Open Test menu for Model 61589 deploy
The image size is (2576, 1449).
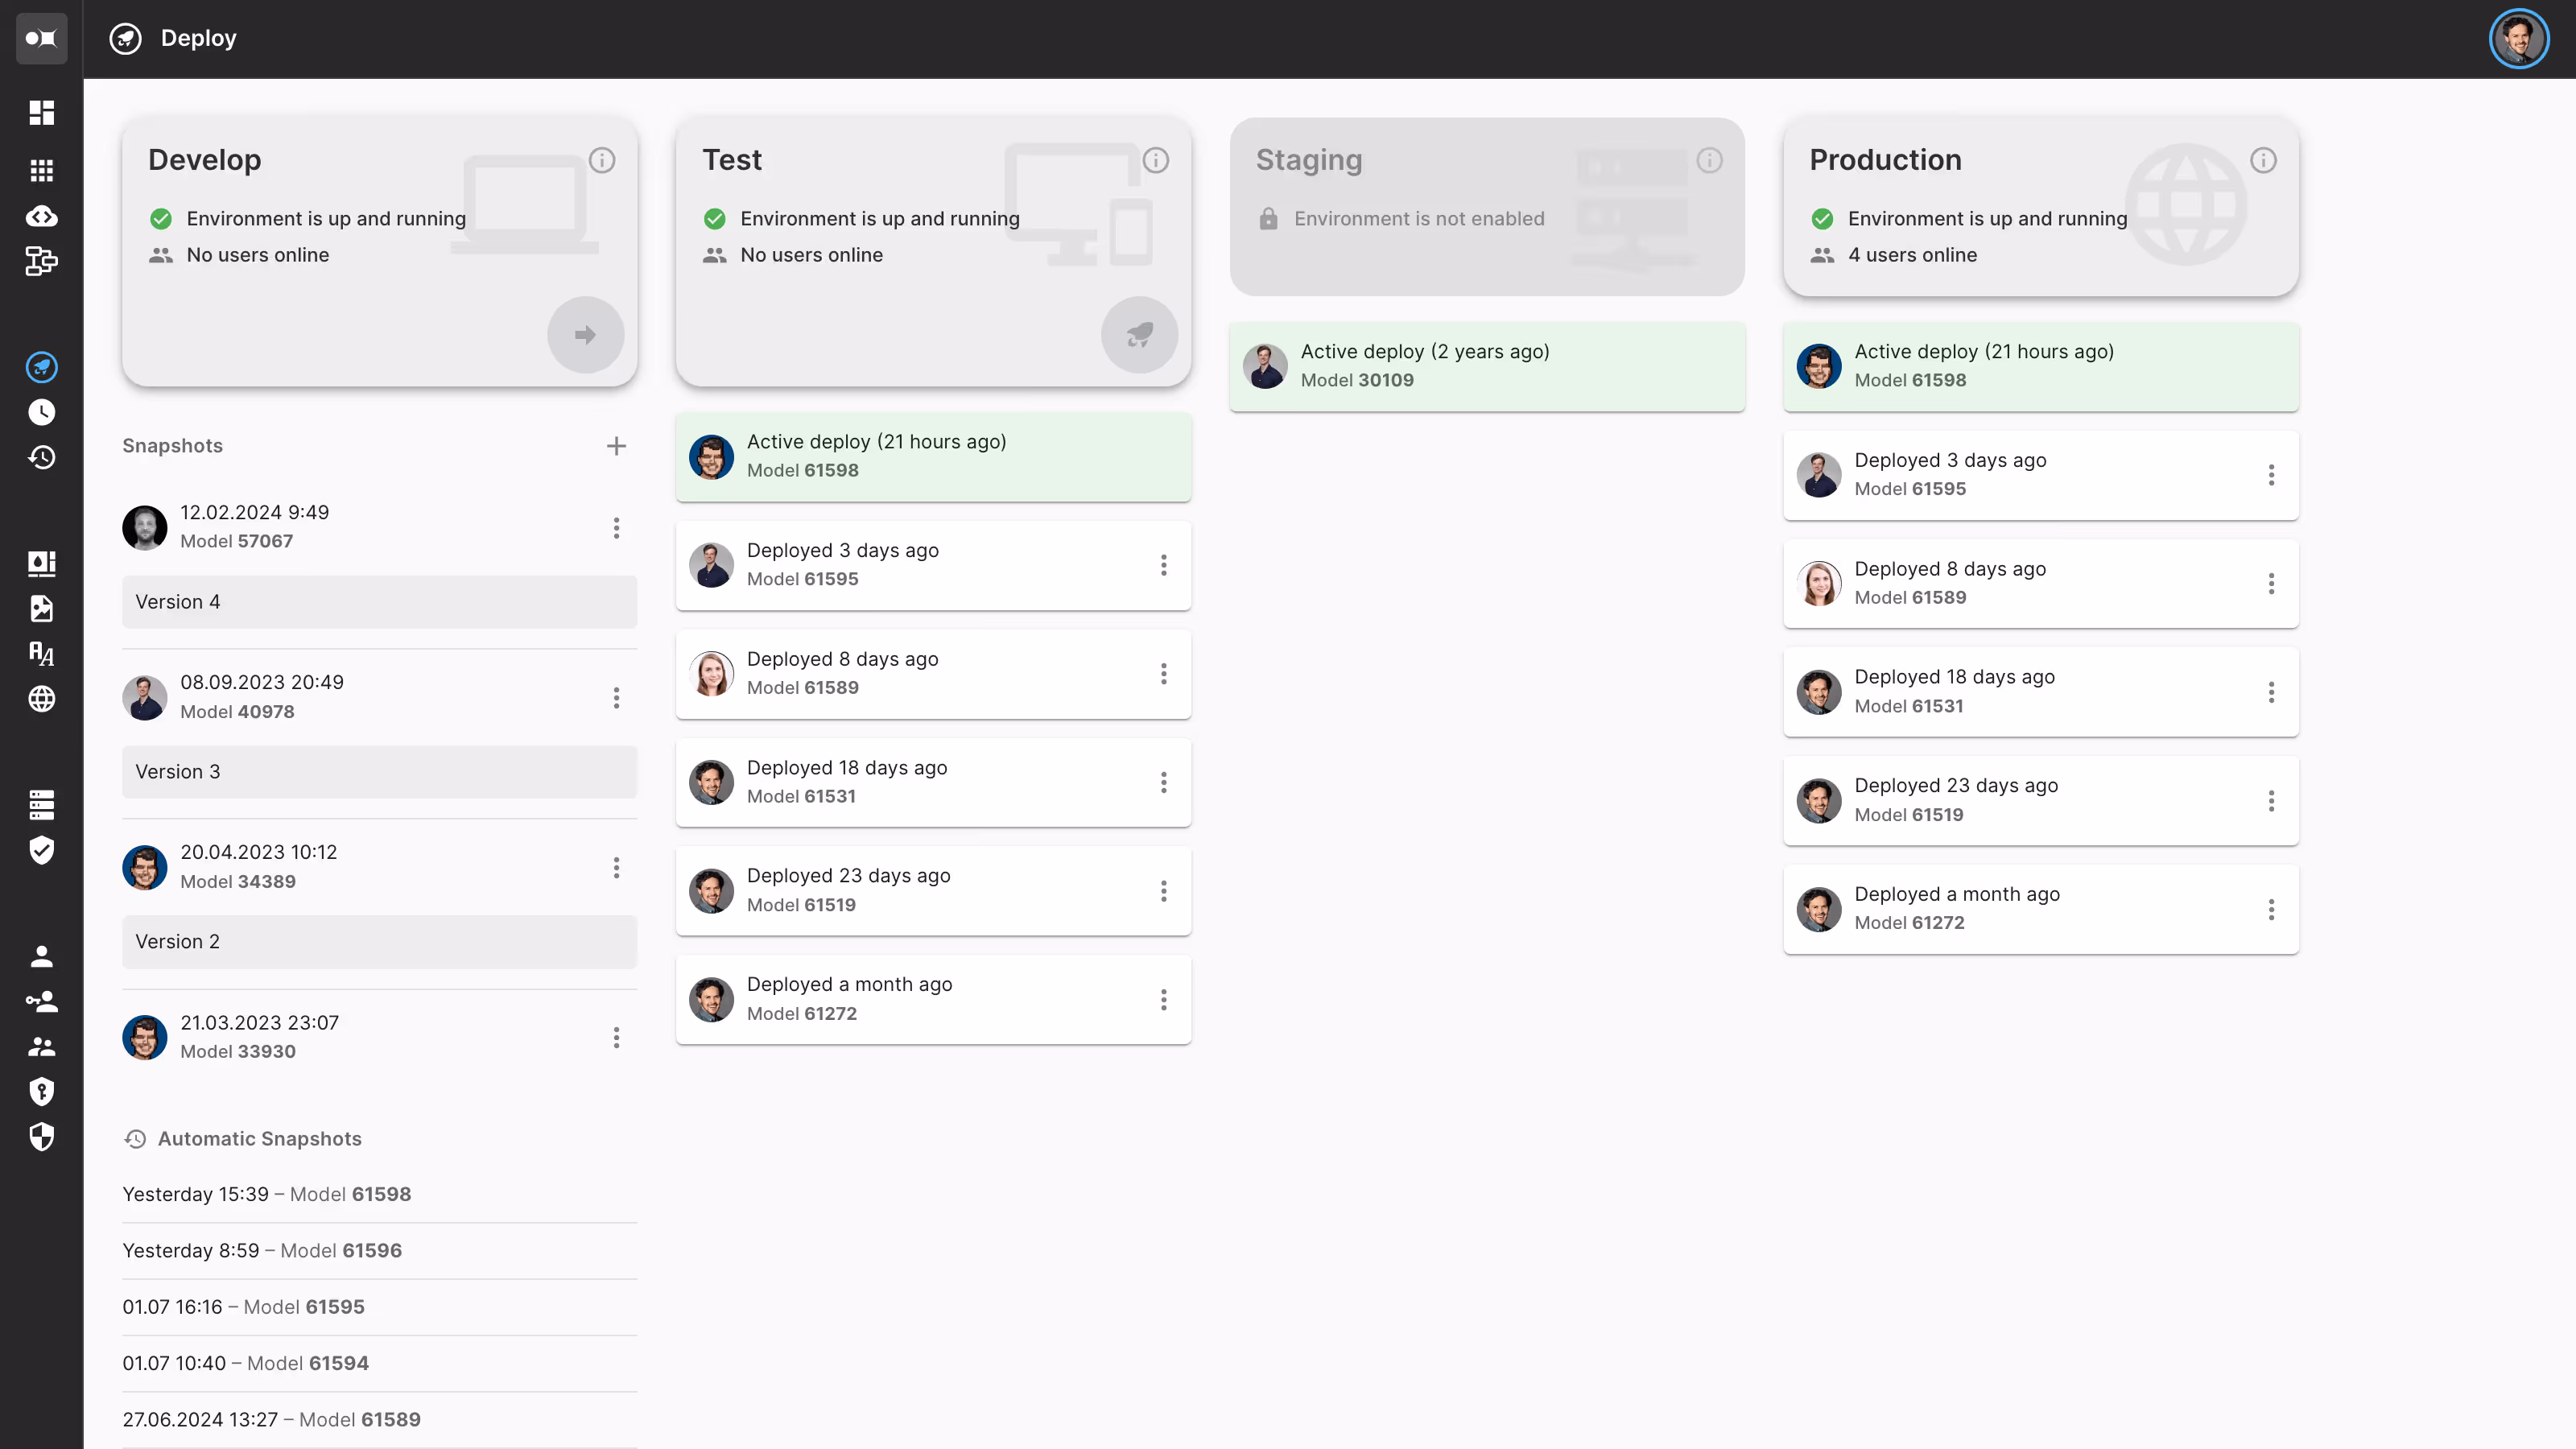tap(1164, 674)
